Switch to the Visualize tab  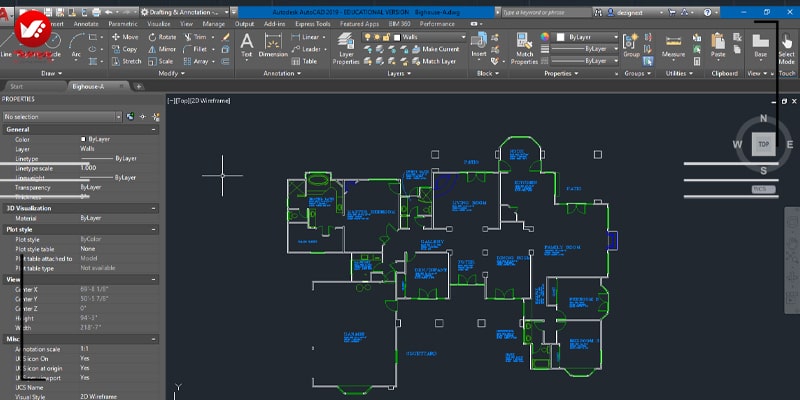pyautogui.click(x=159, y=24)
